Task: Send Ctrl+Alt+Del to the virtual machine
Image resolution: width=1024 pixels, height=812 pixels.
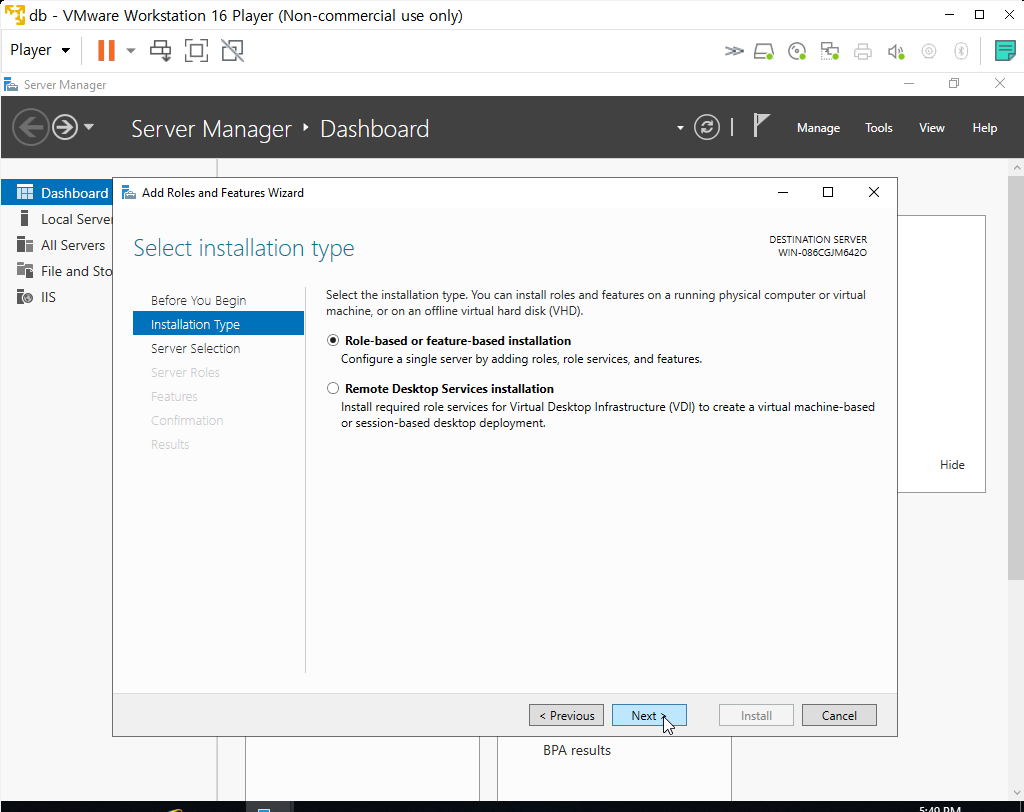Action: pos(161,50)
